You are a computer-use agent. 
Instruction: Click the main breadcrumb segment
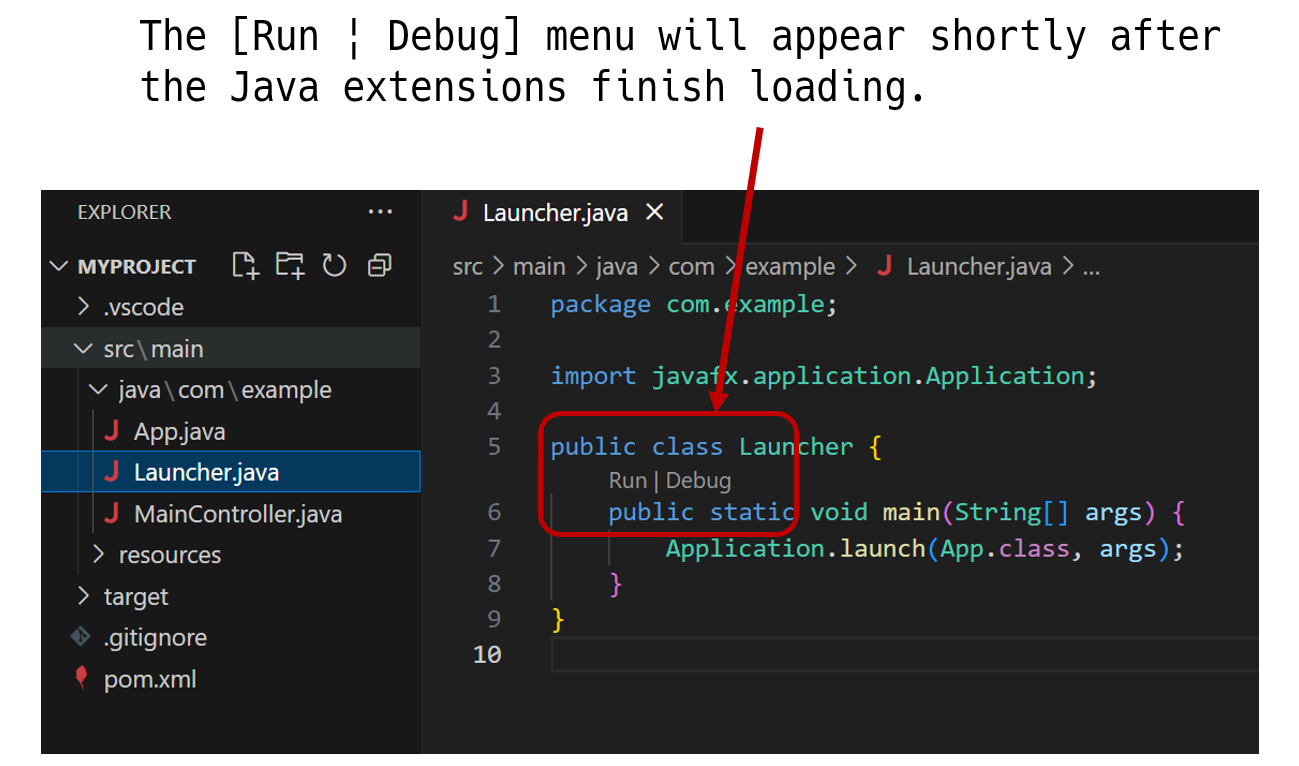539,267
